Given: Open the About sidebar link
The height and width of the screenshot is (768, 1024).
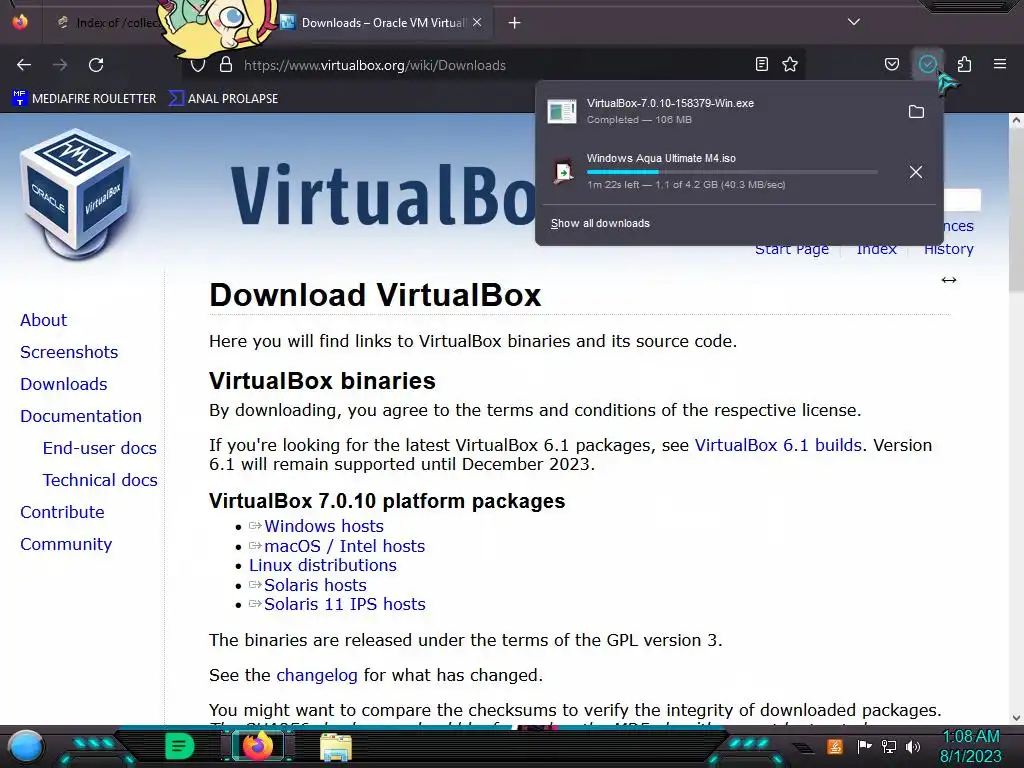Looking at the screenshot, I should click(43, 320).
